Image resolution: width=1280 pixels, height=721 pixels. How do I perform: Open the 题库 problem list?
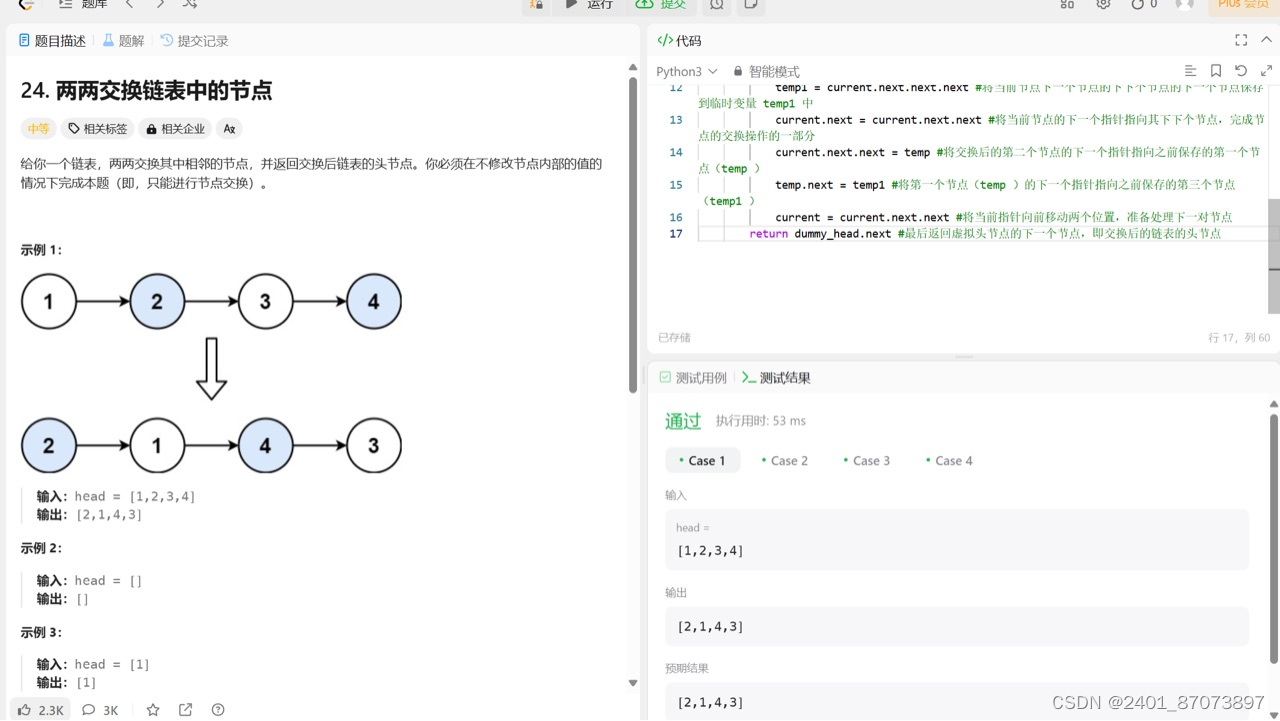[x=83, y=4]
